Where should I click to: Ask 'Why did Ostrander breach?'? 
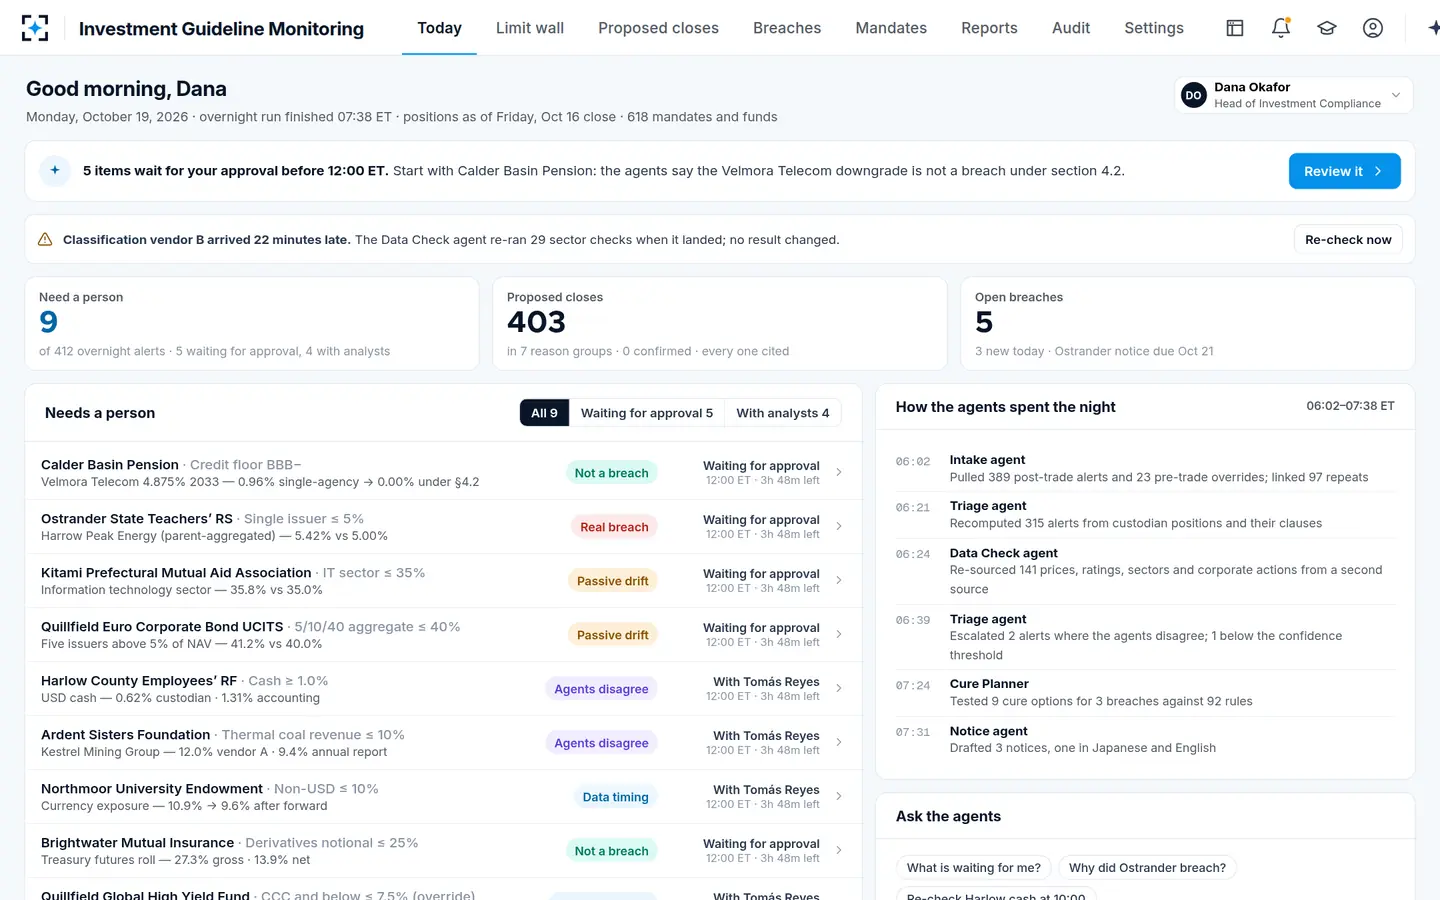[x=1147, y=868]
